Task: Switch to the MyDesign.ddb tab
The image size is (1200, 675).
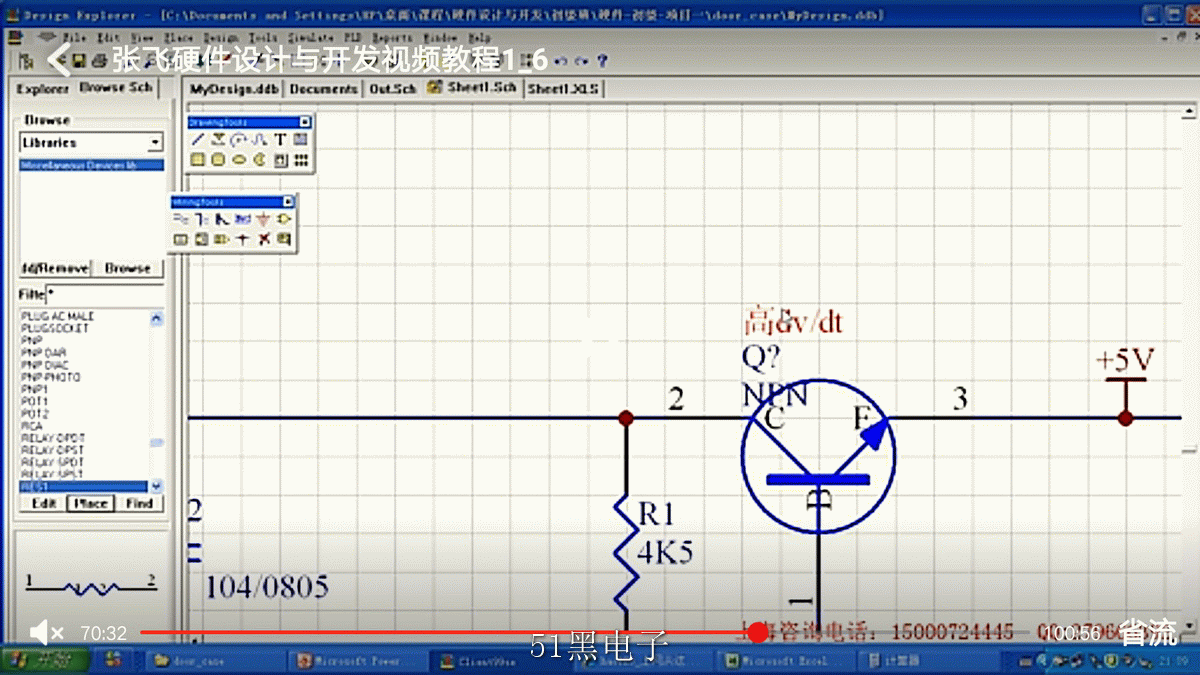Action: 235,89
